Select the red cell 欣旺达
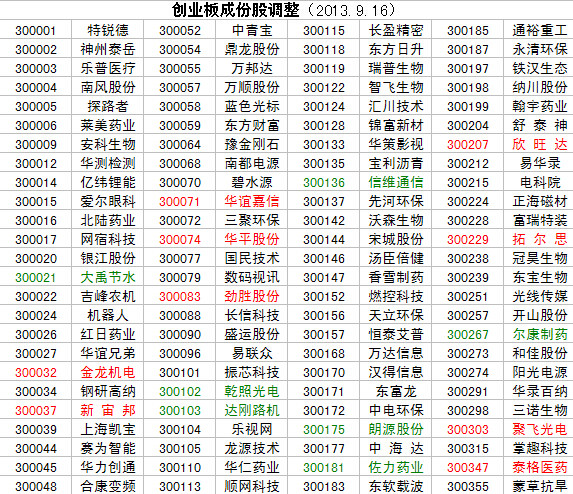Viewport: 573px width, 494px height. tap(540, 144)
